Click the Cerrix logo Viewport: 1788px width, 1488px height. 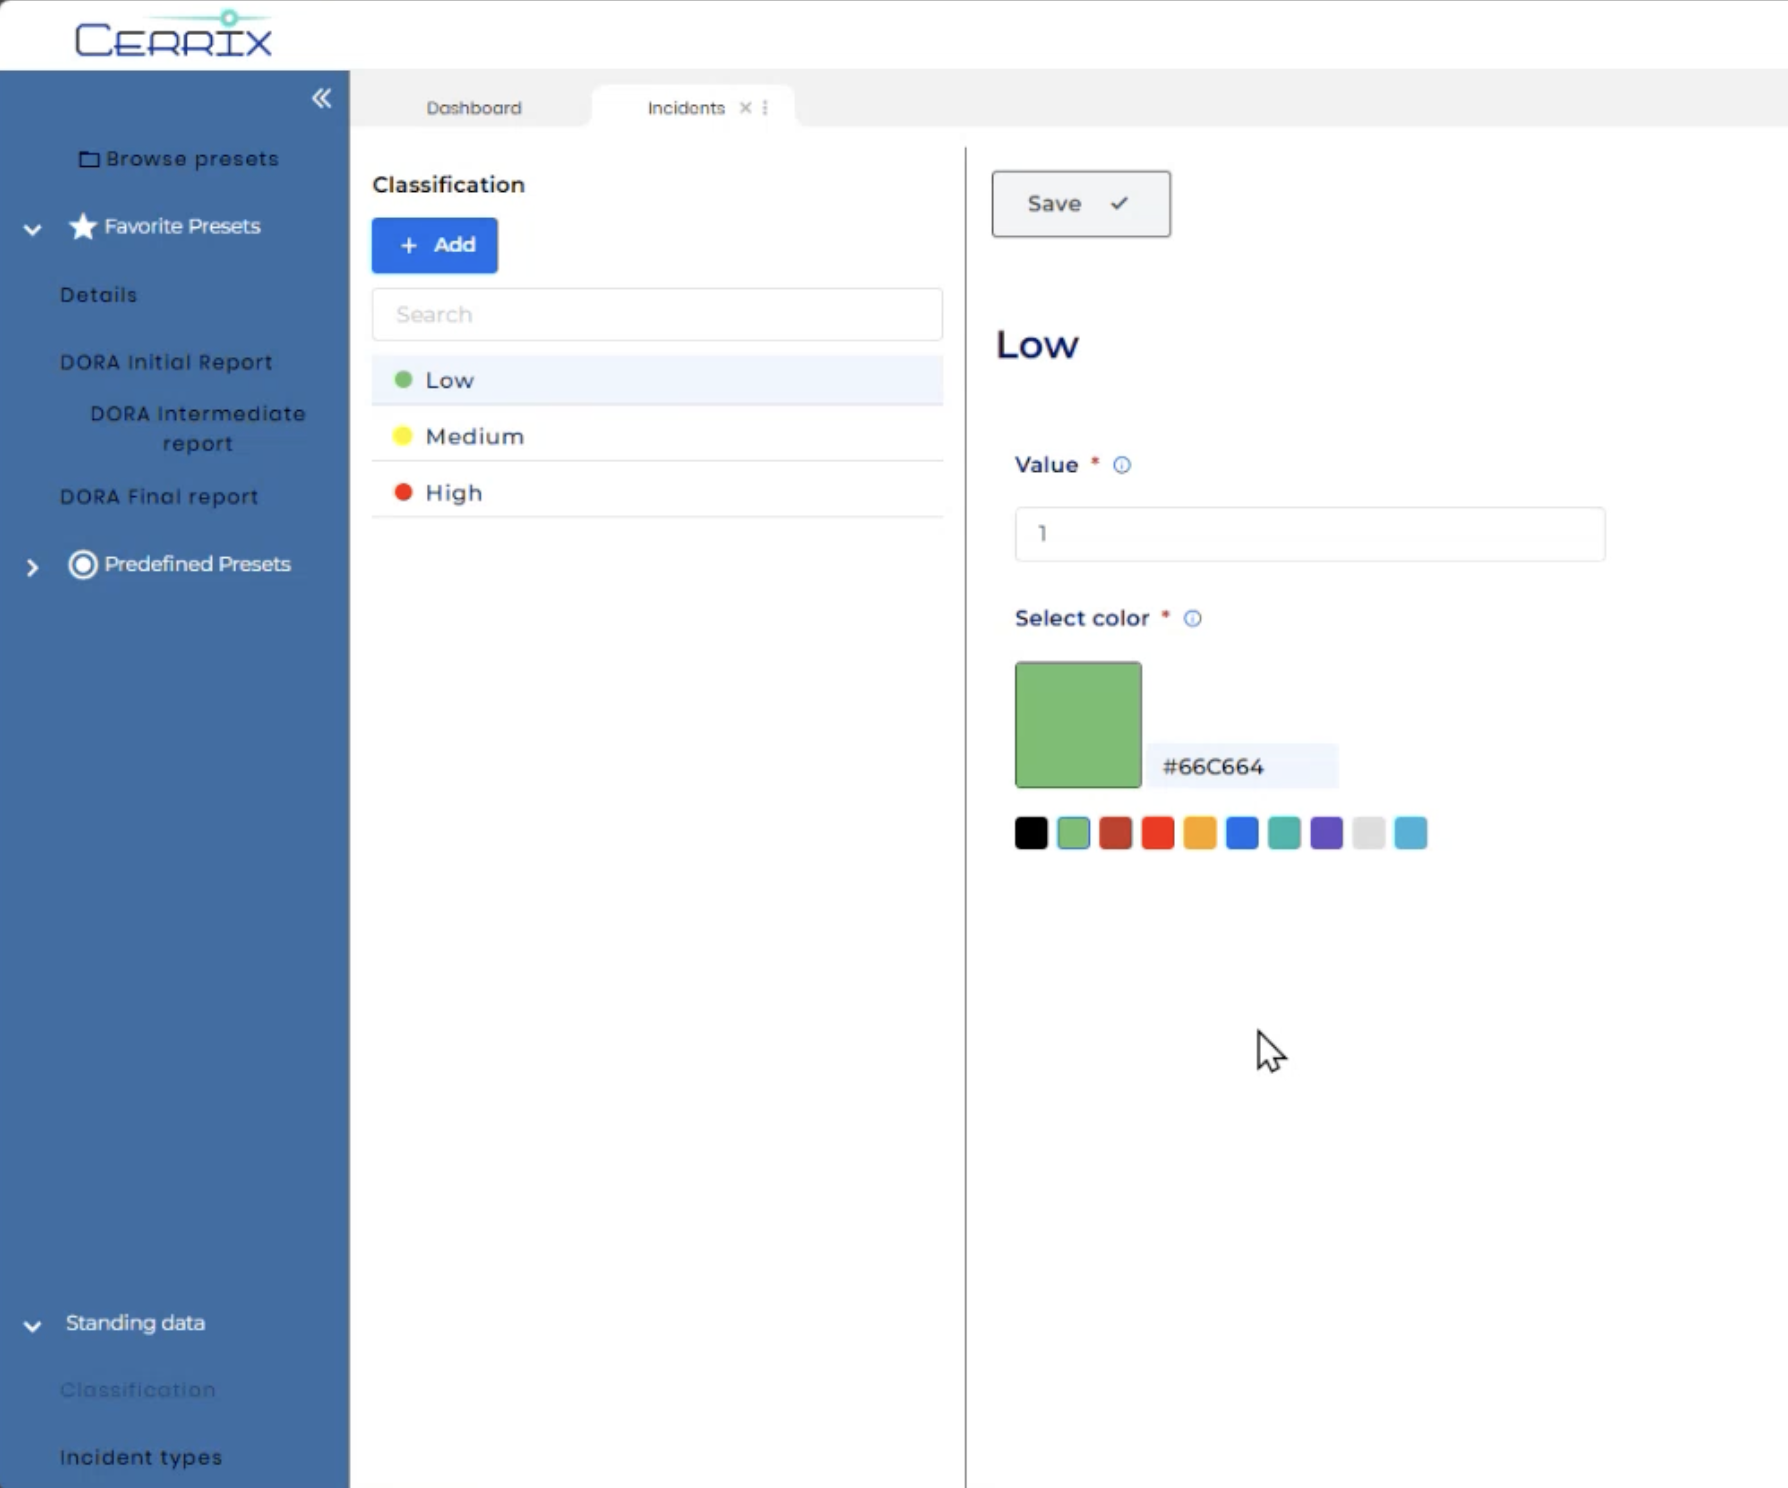point(174,36)
